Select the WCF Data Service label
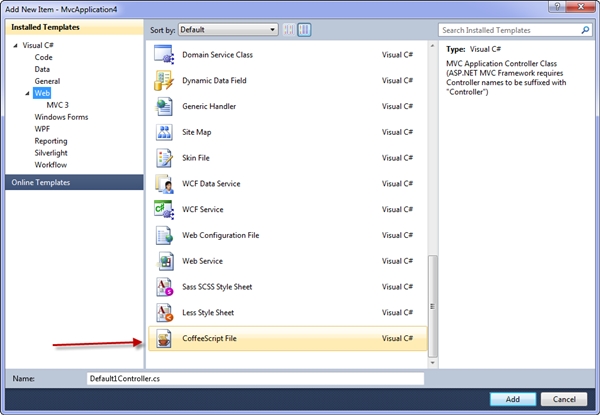The image size is (600, 415). pos(211,184)
